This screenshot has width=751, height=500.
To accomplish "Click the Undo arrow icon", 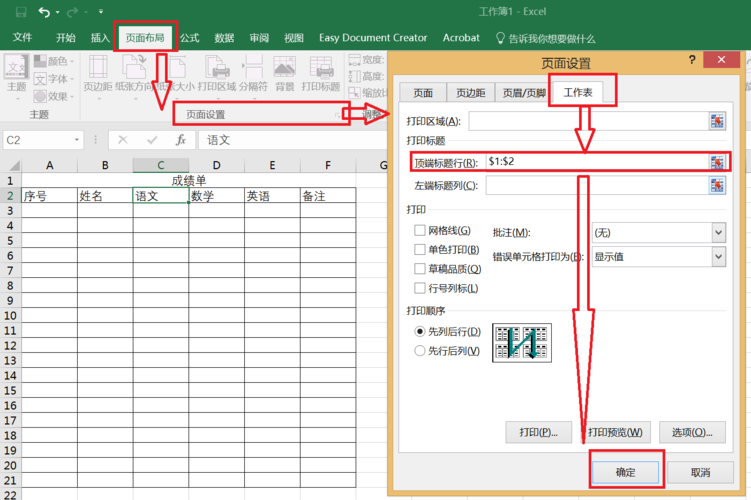I will [44, 12].
